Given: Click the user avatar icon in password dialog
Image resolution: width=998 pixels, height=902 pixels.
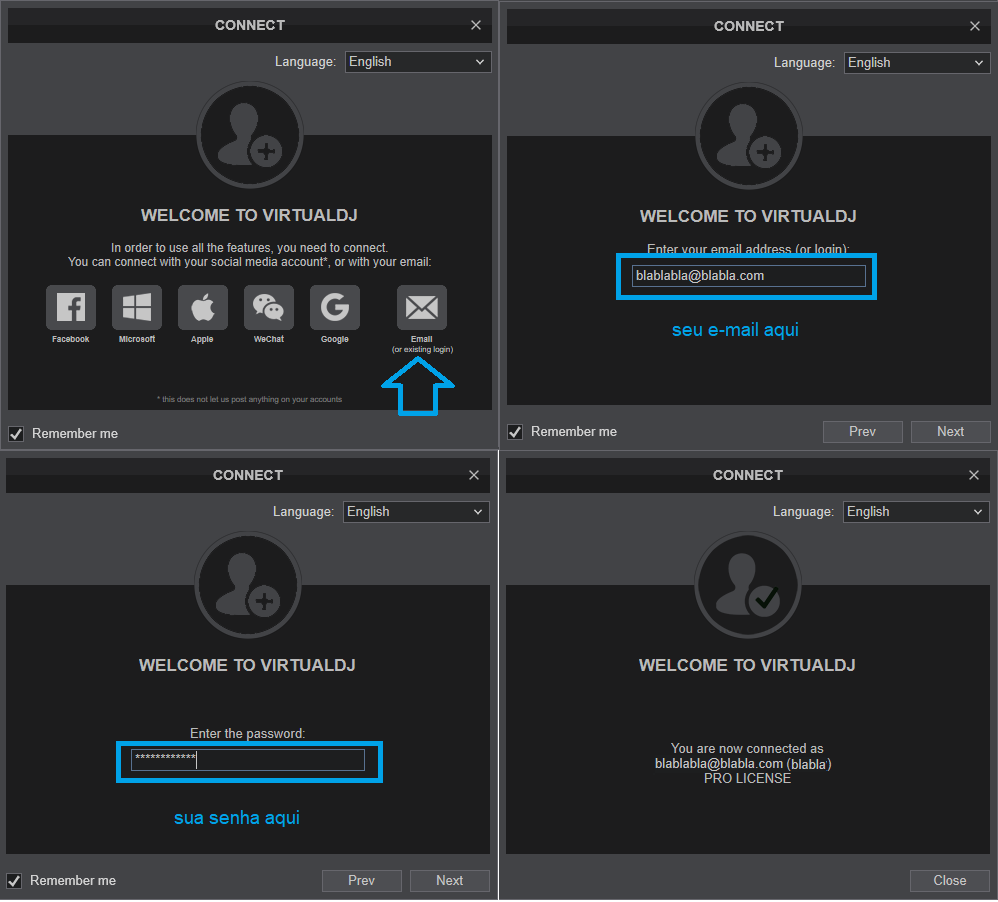Looking at the screenshot, I should [x=248, y=585].
